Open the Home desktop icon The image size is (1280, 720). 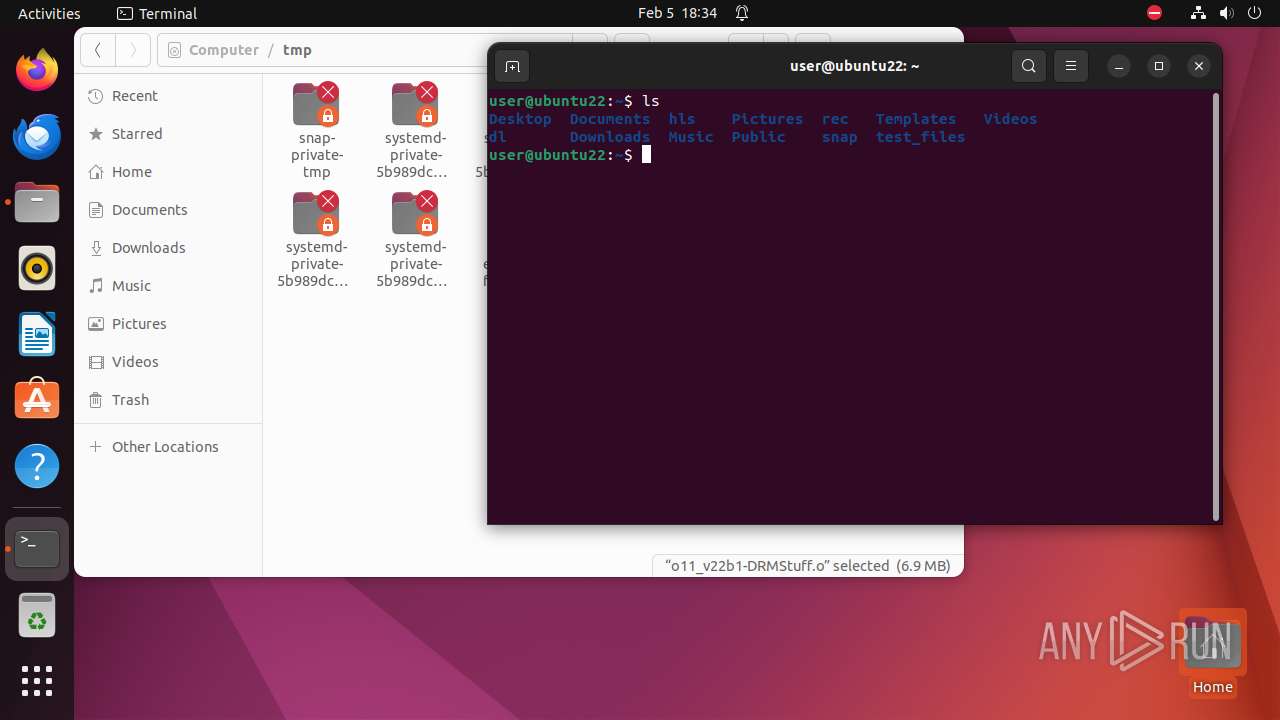point(1212,653)
